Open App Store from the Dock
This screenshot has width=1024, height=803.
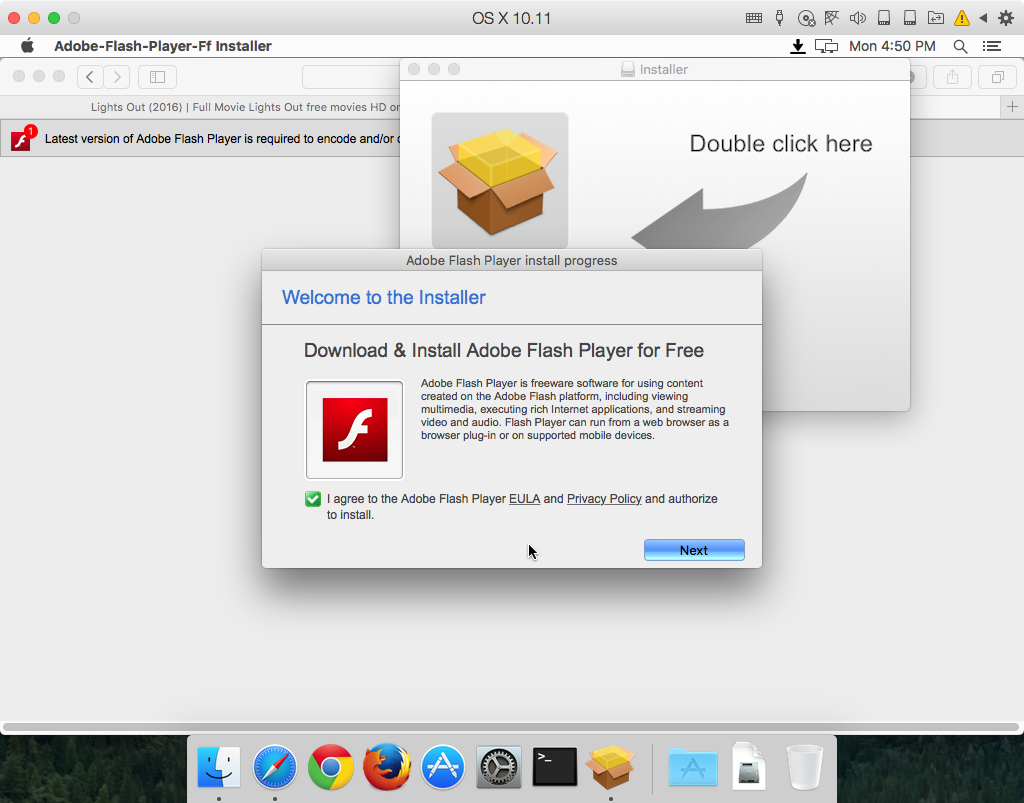point(443,766)
